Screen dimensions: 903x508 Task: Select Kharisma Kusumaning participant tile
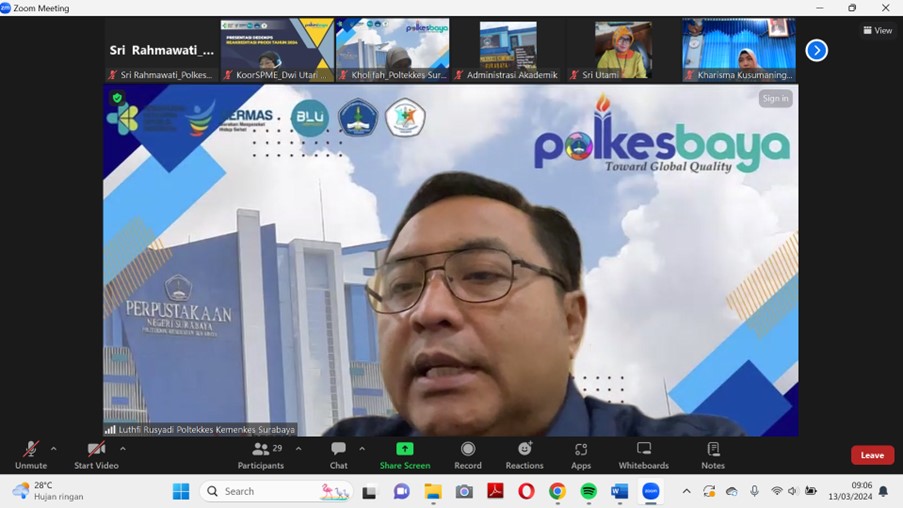point(739,50)
